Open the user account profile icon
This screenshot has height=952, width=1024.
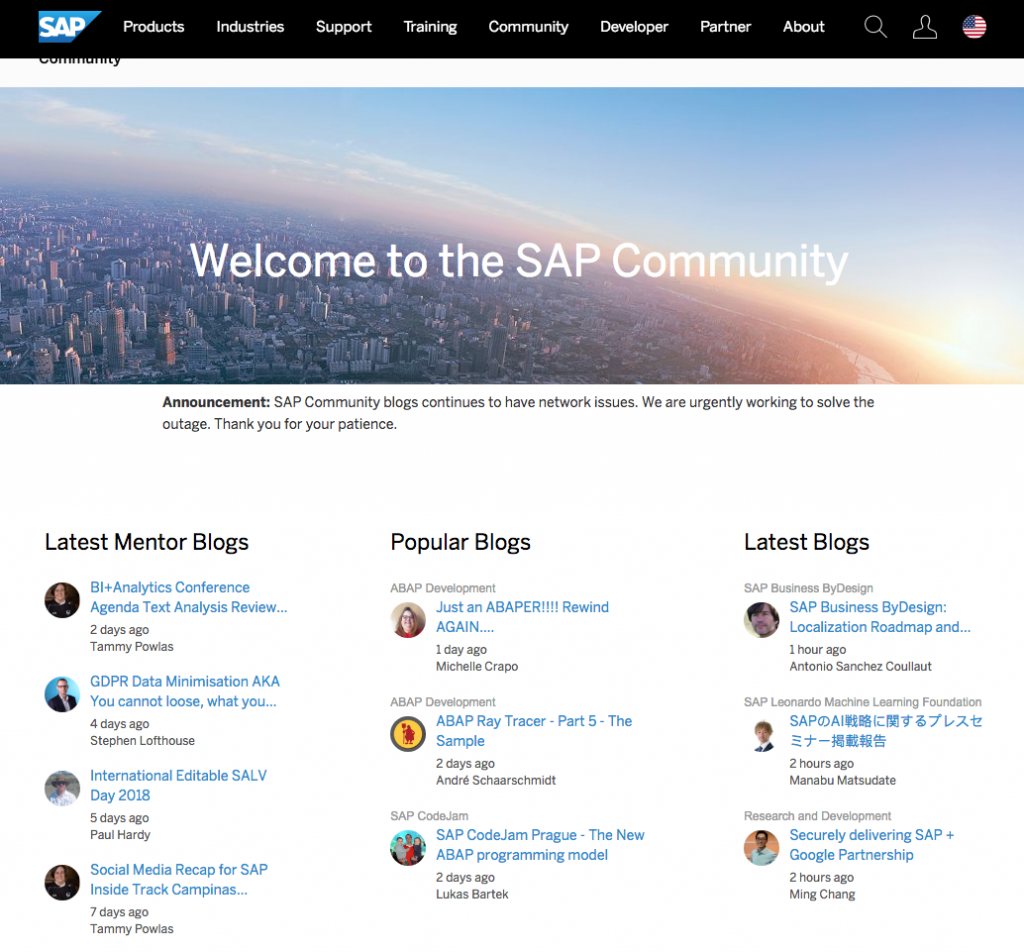[x=925, y=27]
